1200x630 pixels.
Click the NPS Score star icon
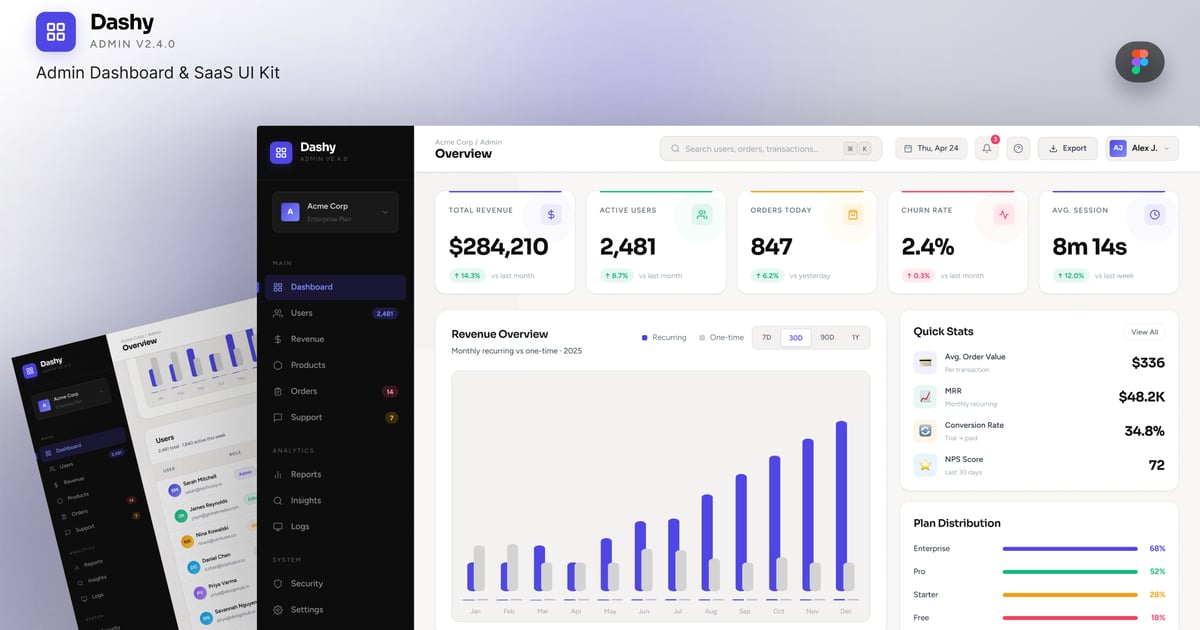pos(925,465)
